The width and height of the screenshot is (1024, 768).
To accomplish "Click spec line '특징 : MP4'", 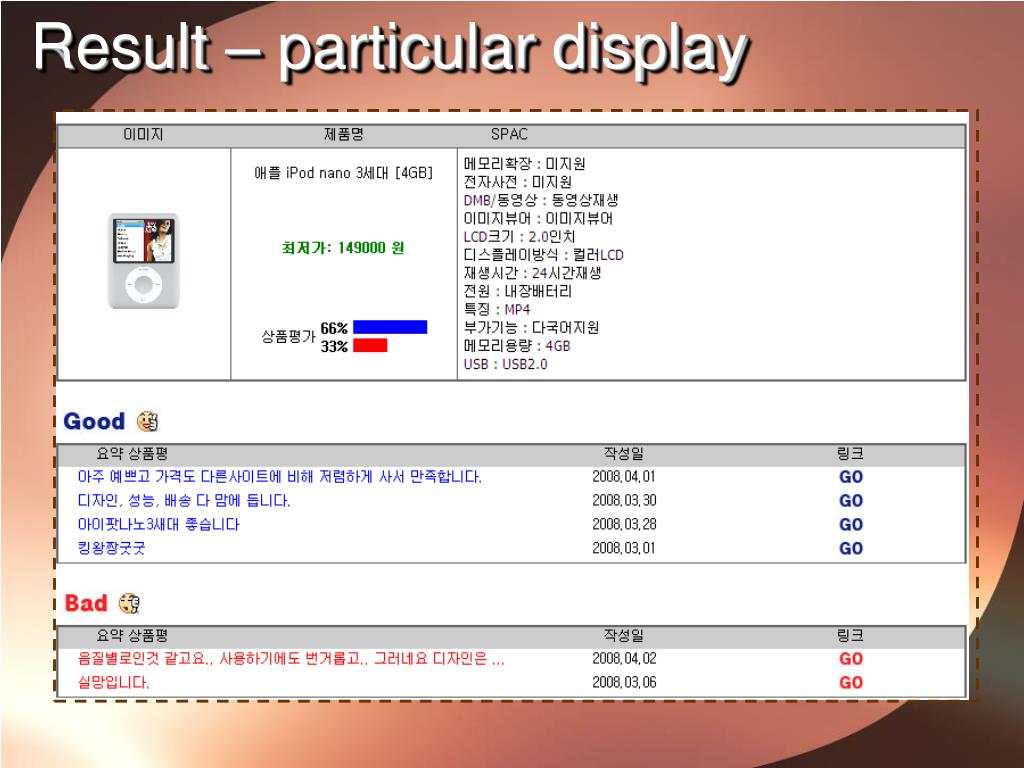I will 497,310.
